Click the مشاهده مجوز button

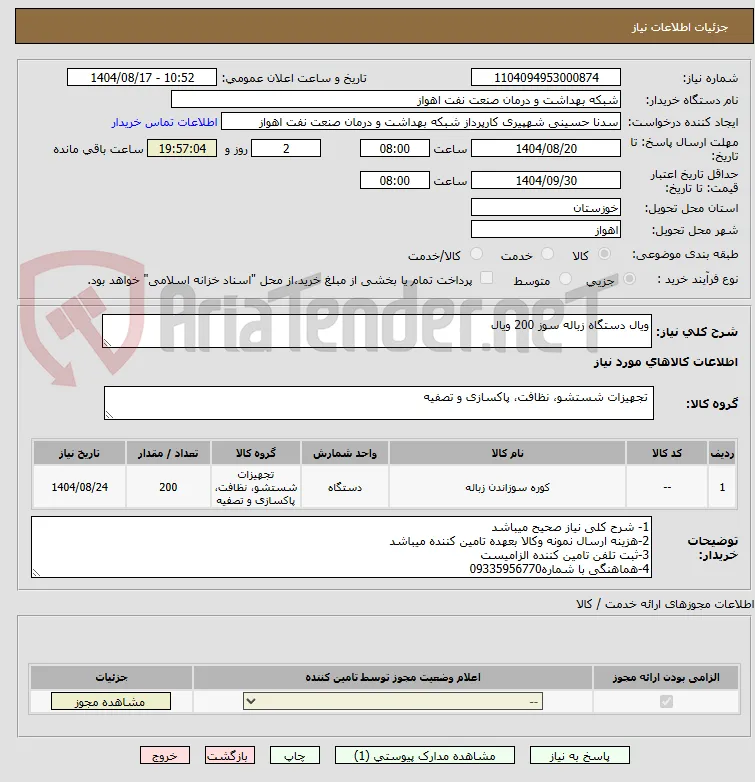111,701
